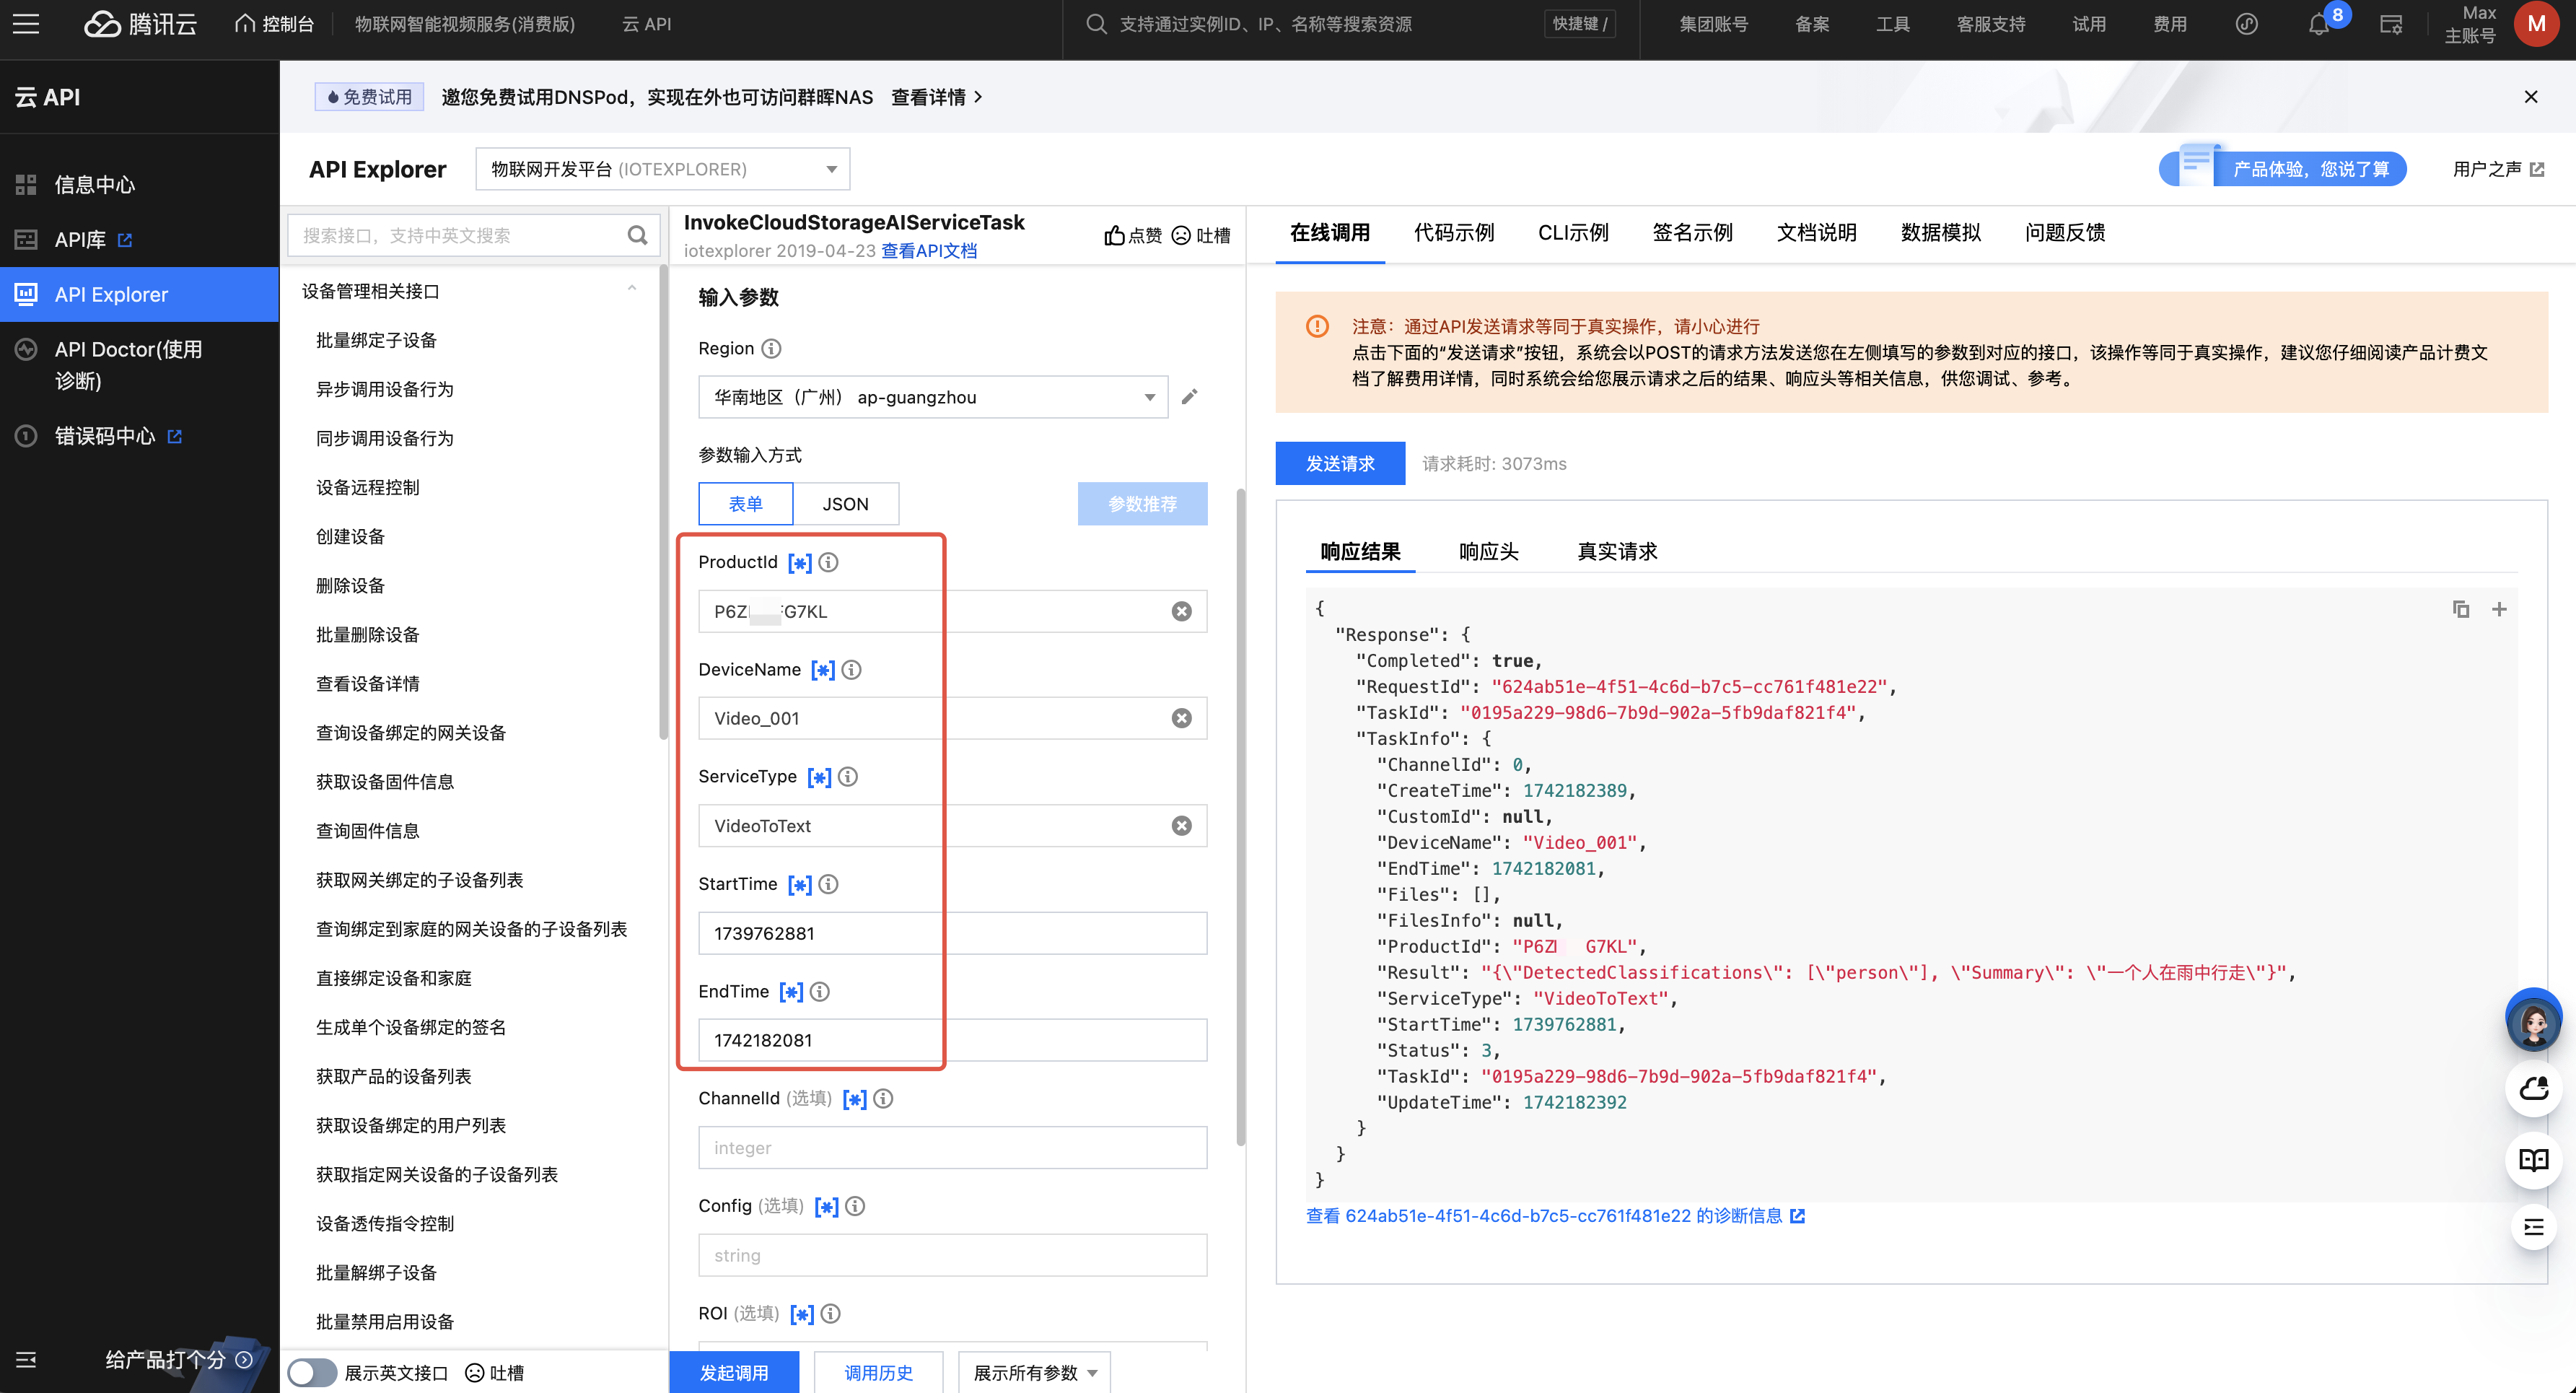Screen dimensions: 2576x1393
Task: Click the DeviceName info icon
Action: 851,670
